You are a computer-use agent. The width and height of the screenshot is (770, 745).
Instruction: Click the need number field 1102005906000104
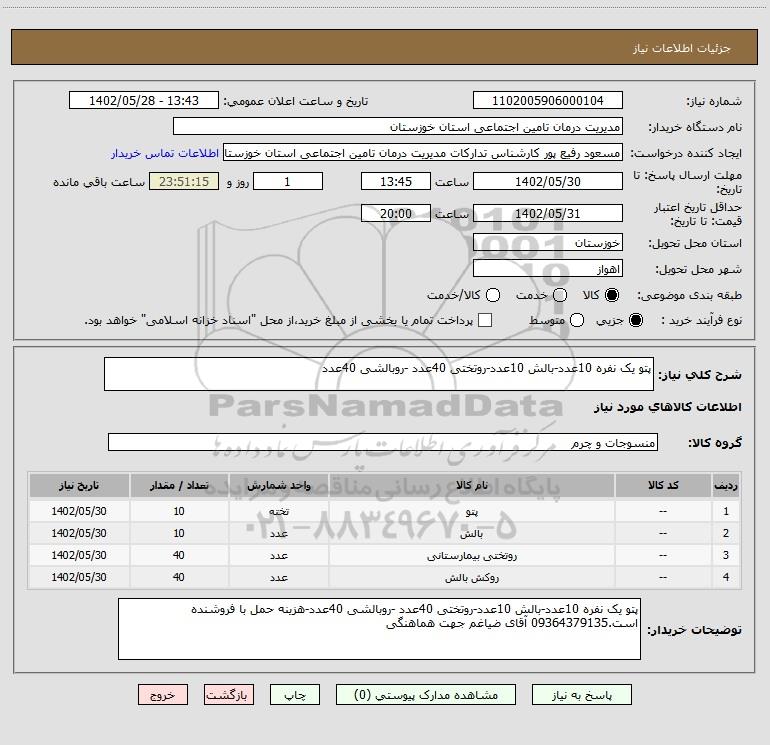point(548,101)
